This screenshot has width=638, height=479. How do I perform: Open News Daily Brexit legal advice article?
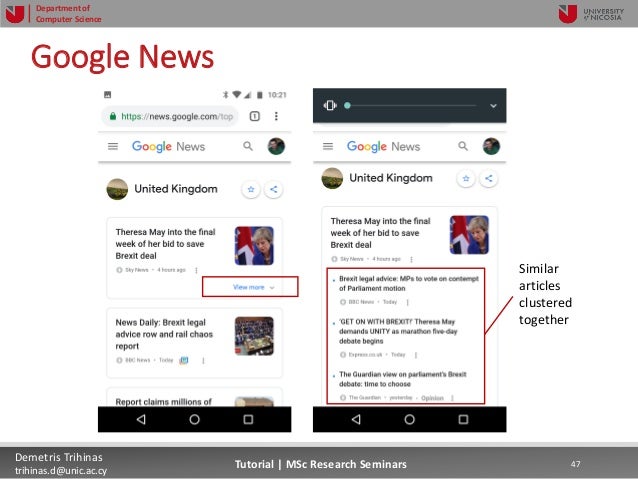point(164,334)
